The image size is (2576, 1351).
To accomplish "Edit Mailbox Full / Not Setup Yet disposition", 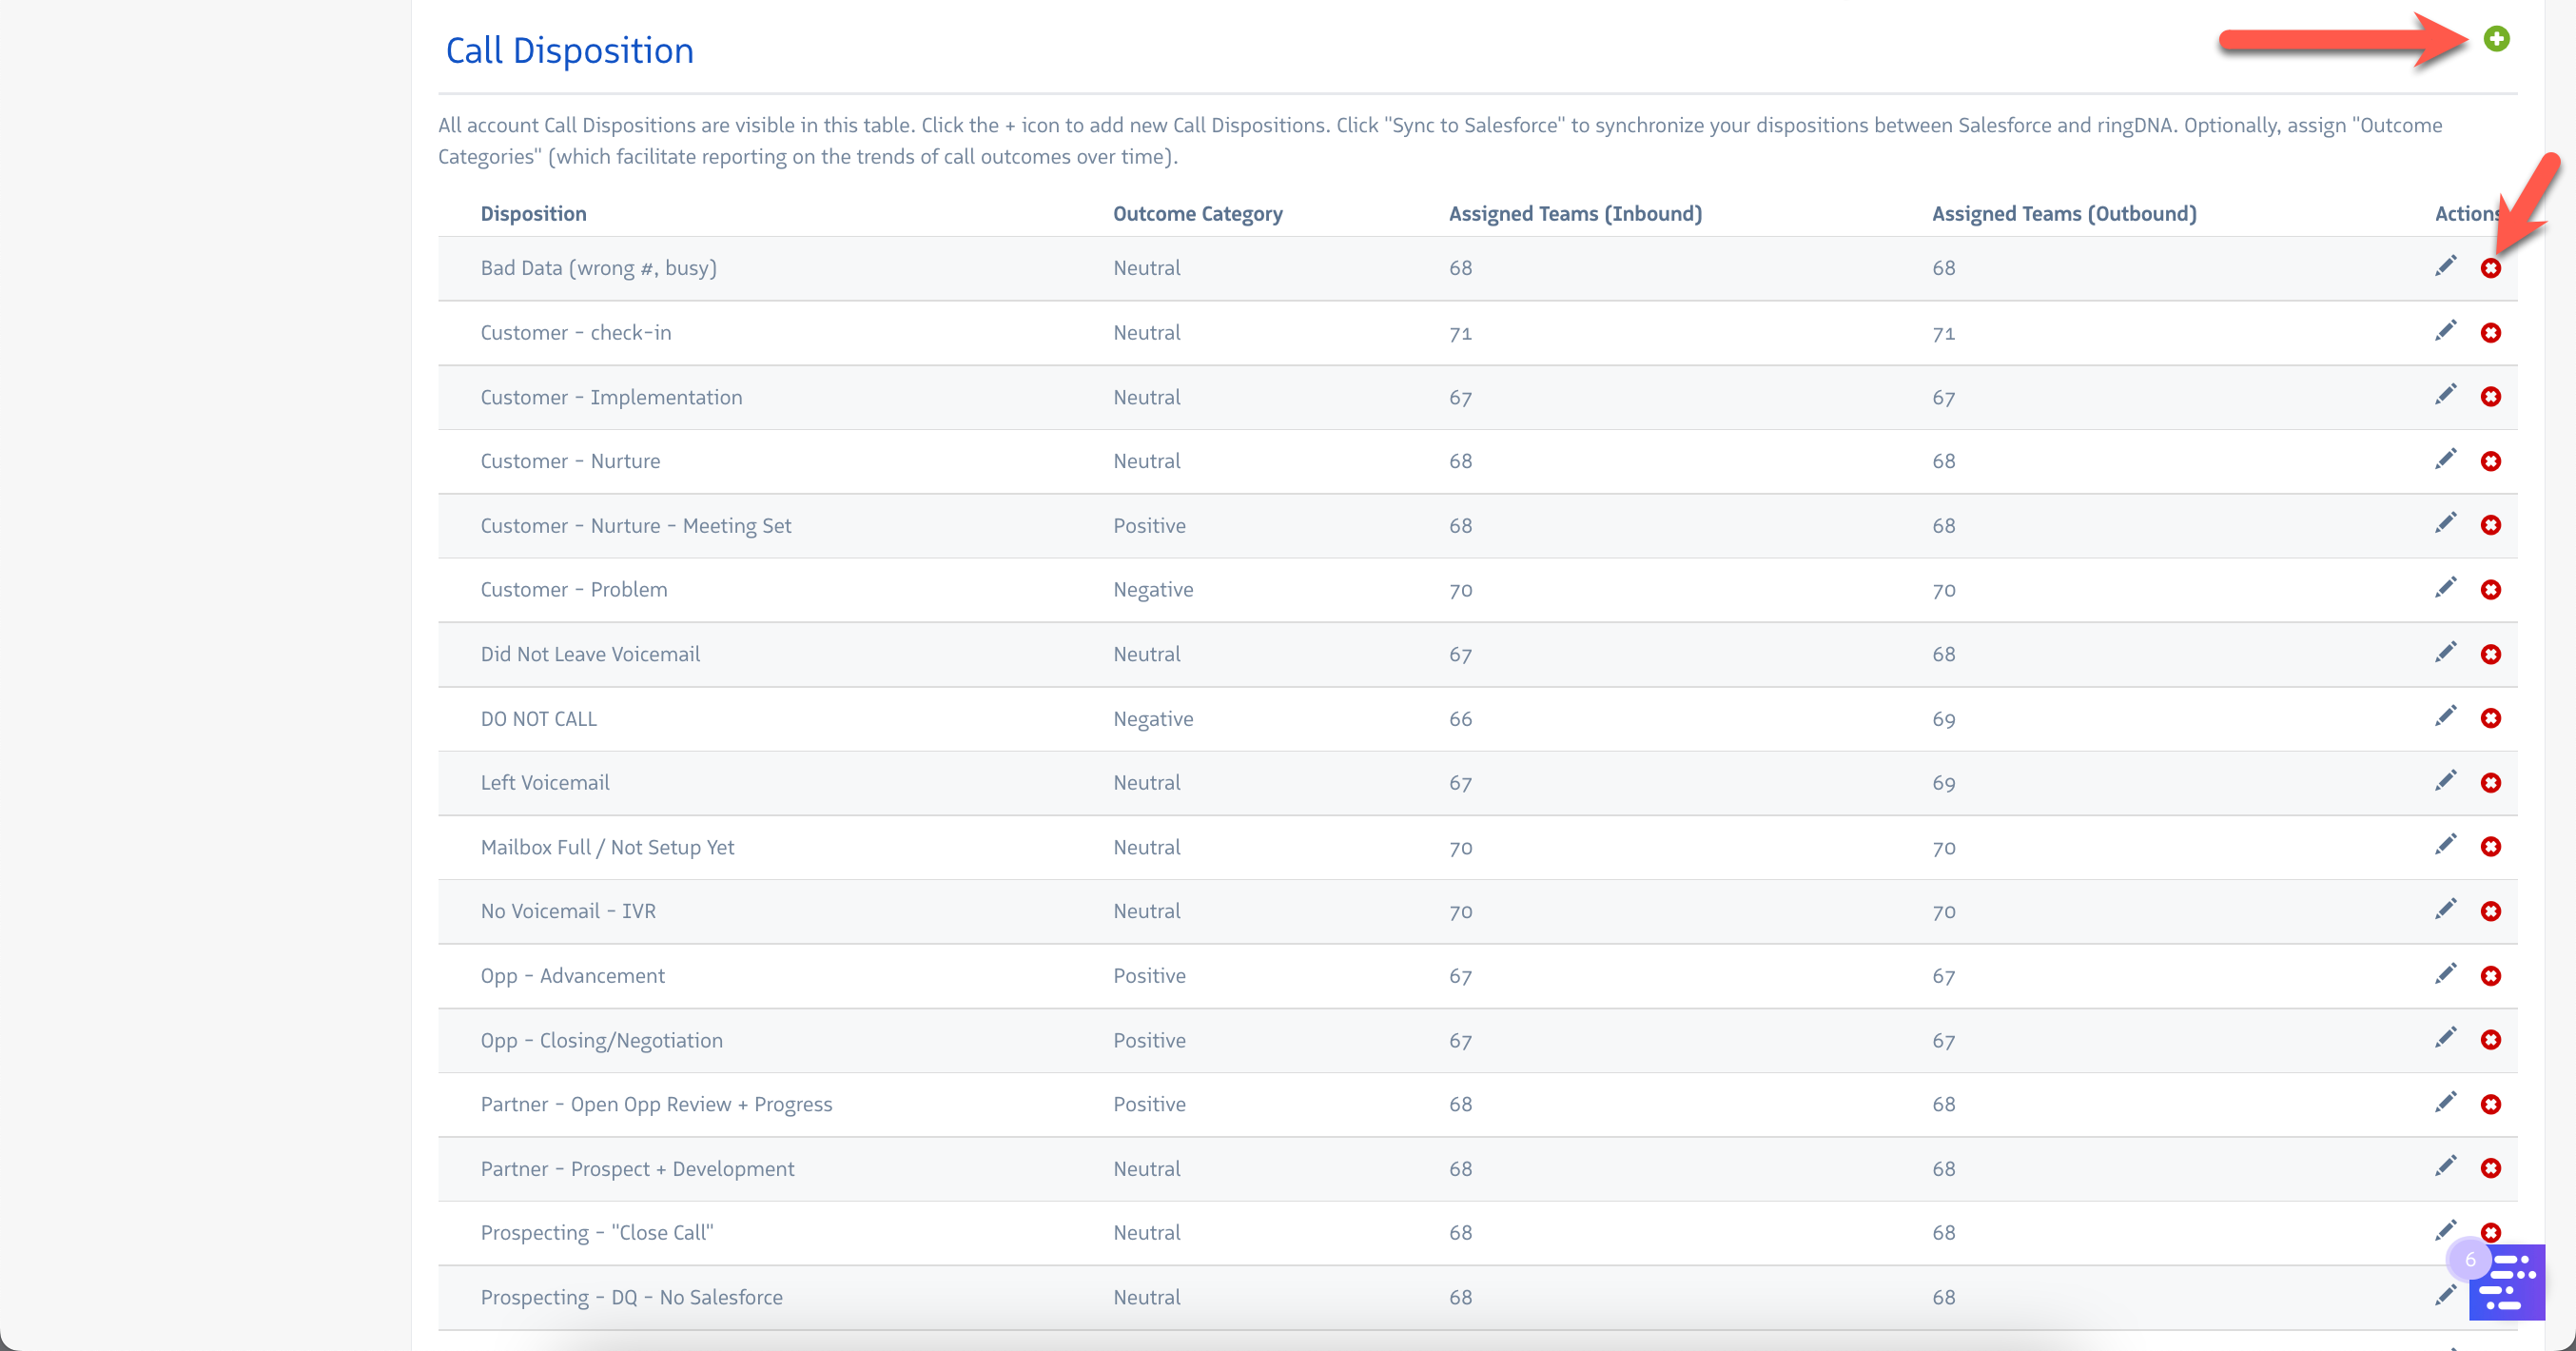I will 2445,845.
